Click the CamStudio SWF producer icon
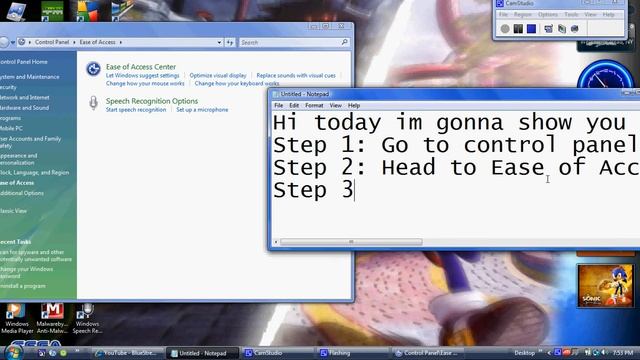Viewport: 640px width, 360px height. click(x=575, y=29)
